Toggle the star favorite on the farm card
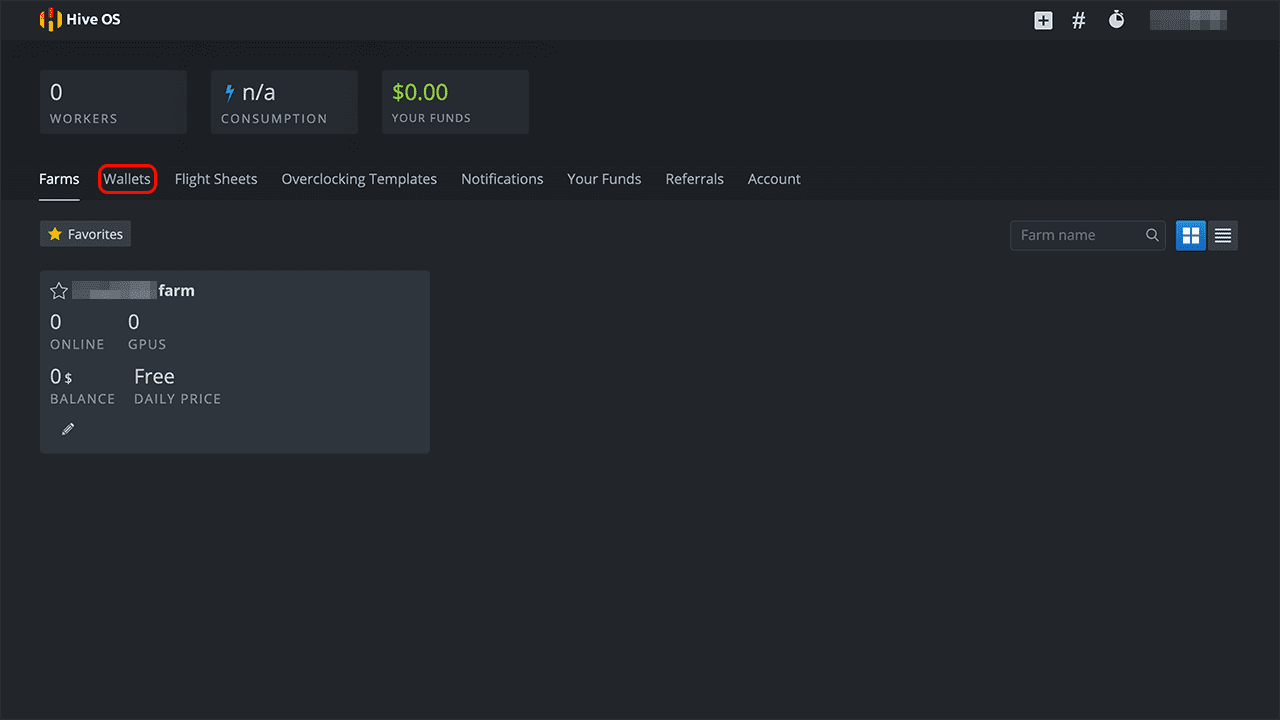Viewport: 1280px width, 720px height. [59, 291]
